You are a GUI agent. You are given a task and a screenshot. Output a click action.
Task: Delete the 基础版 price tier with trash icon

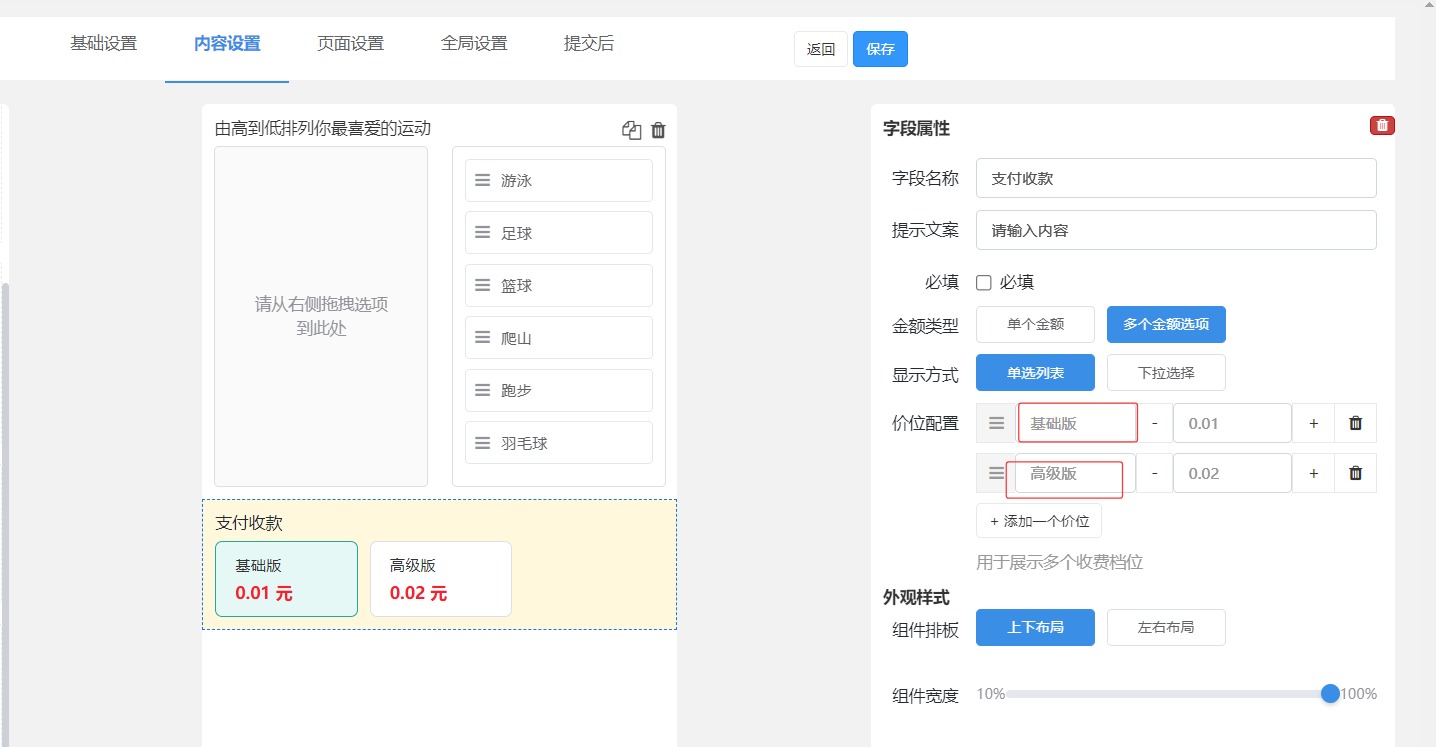click(1355, 423)
